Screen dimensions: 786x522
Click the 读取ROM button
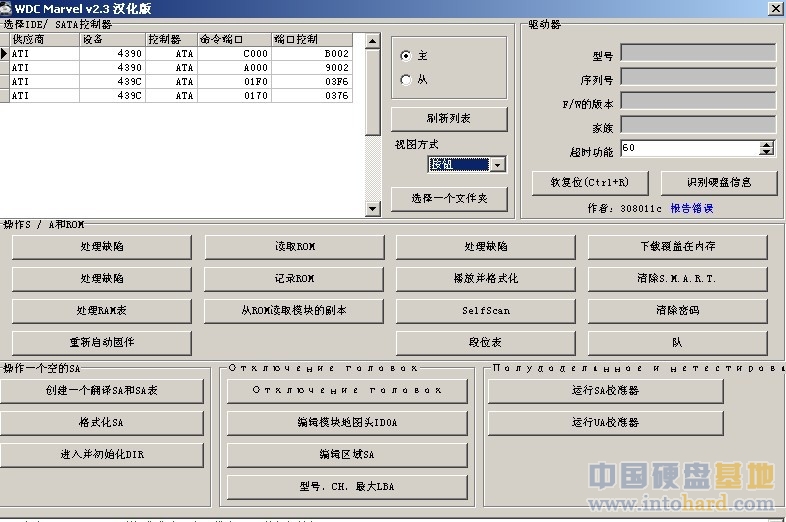294,247
